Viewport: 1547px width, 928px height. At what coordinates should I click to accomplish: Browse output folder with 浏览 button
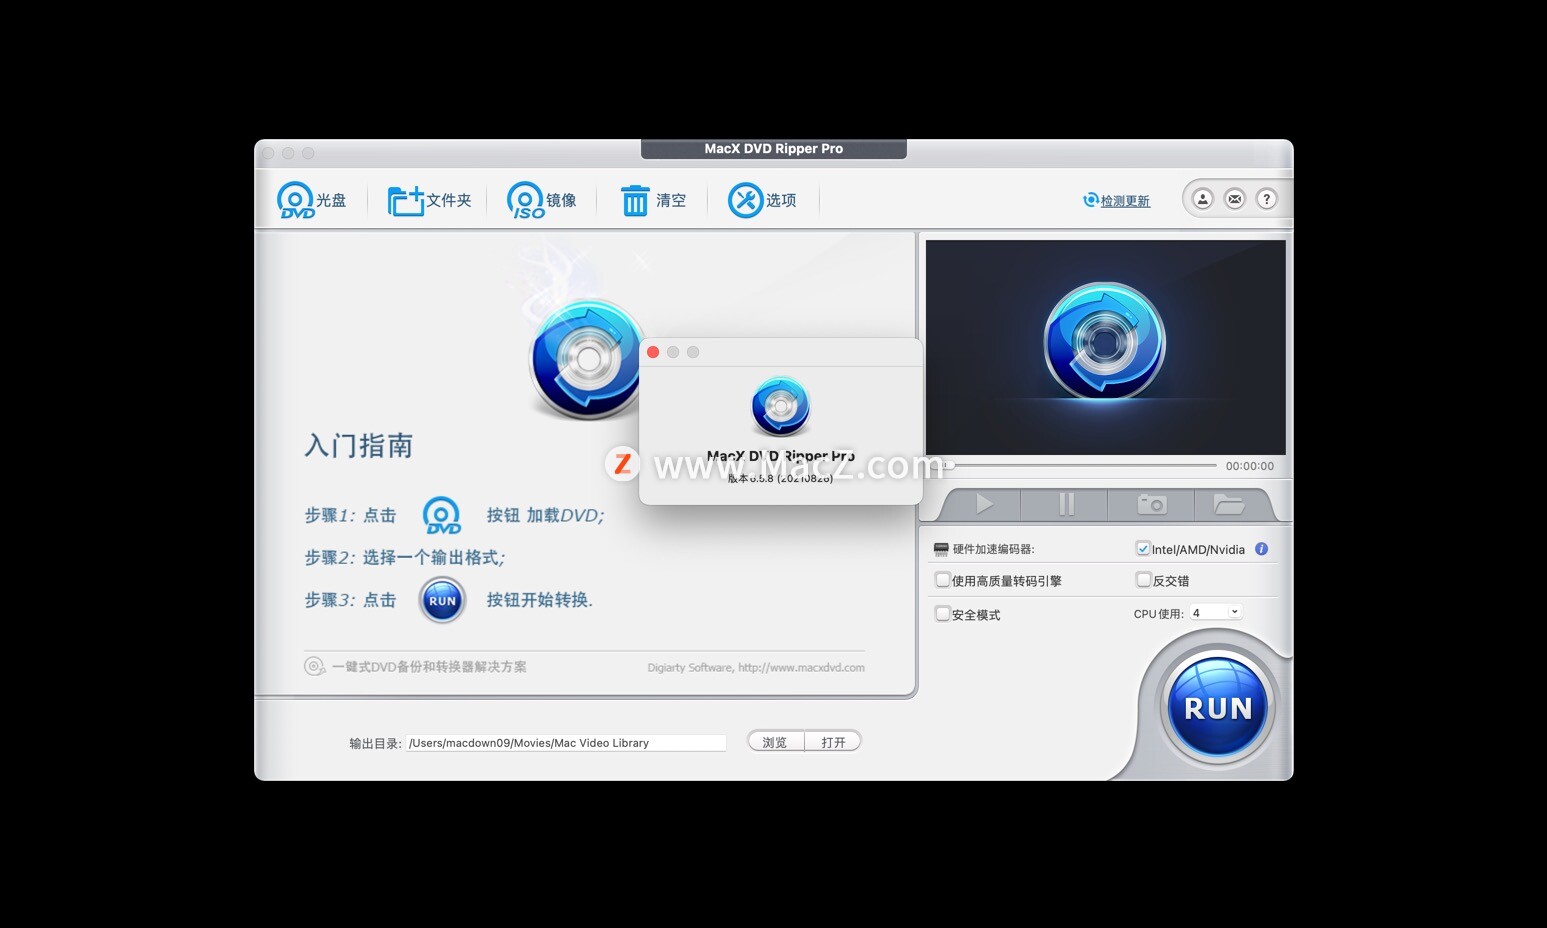point(775,742)
